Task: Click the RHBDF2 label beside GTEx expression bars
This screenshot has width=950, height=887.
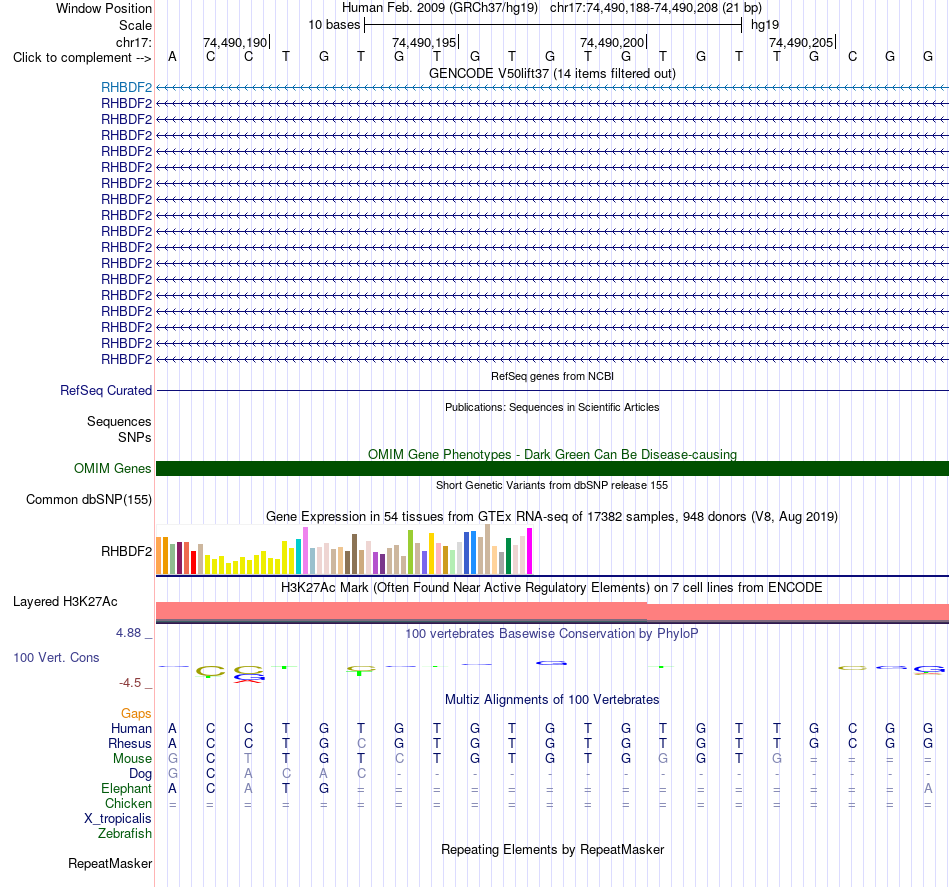Action: [126, 551]
